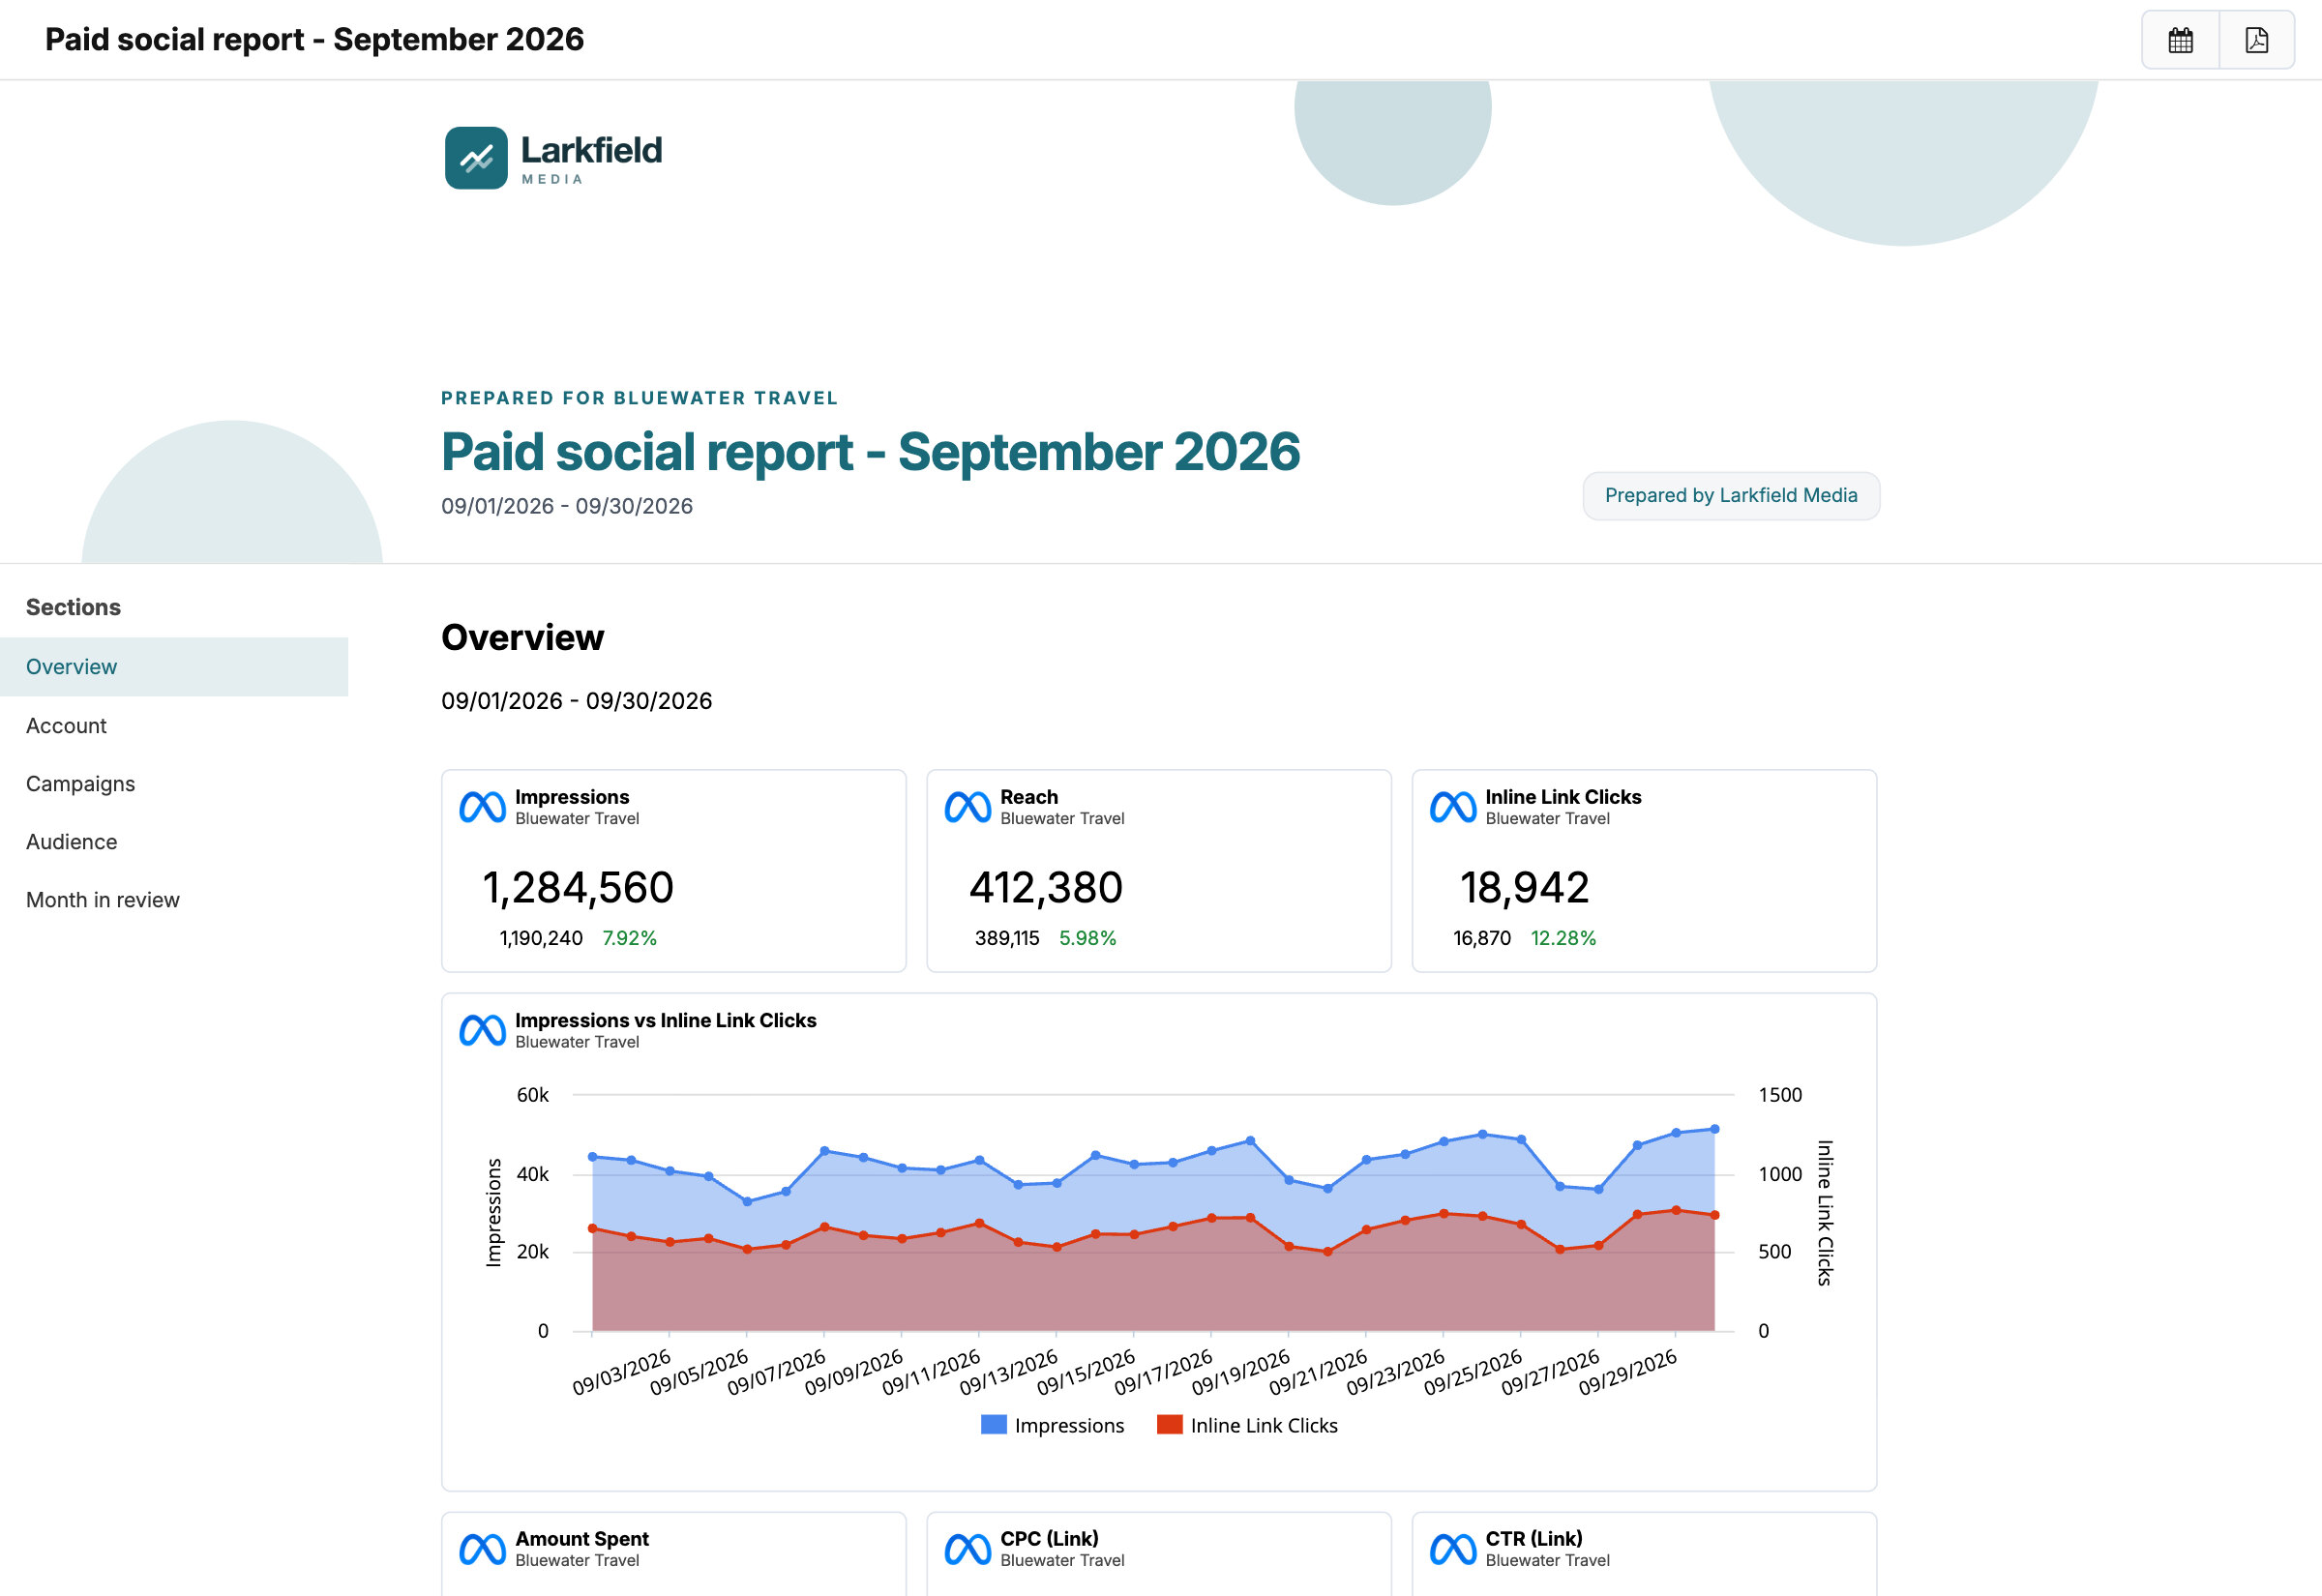Click the 12.28% change on Inline Link Clicks
The height and width of the screenshot is (1596, 2322).
[1563, 938]
